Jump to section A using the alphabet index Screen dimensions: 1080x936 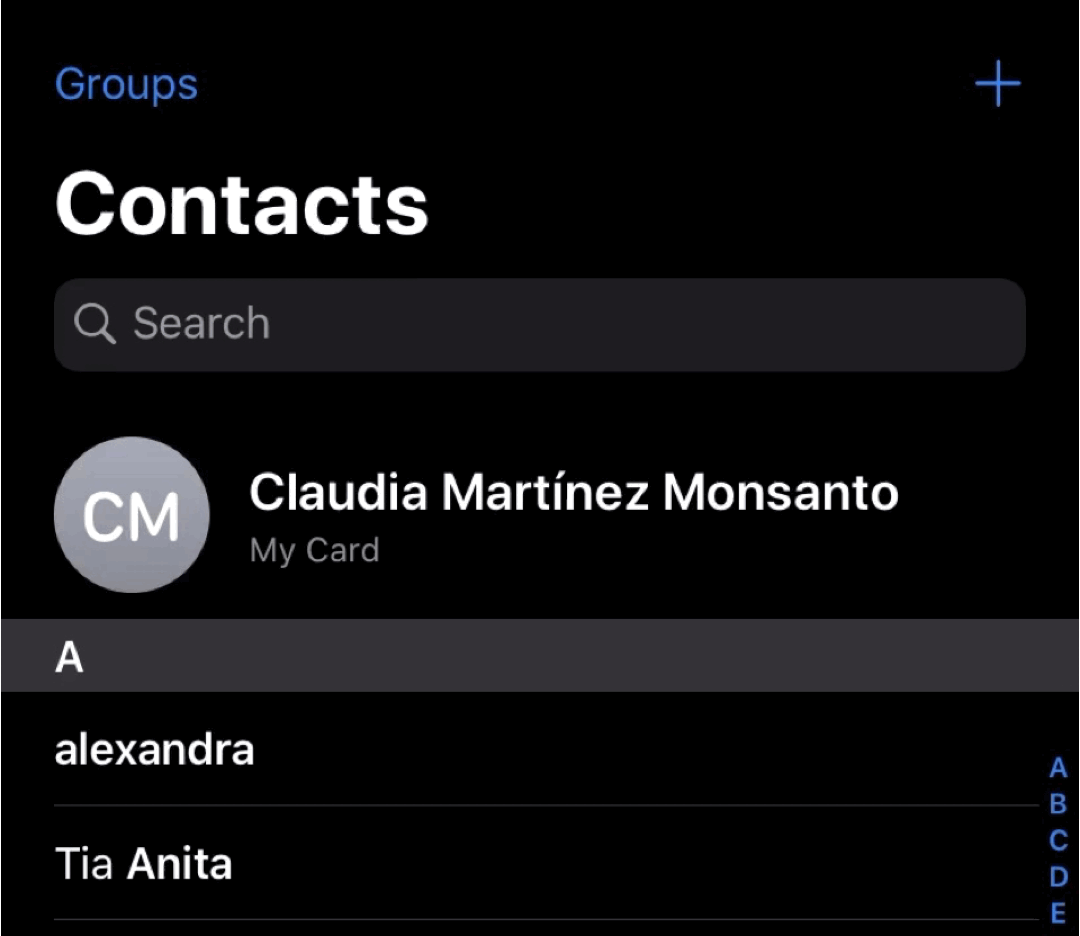tap(1058, 769)
